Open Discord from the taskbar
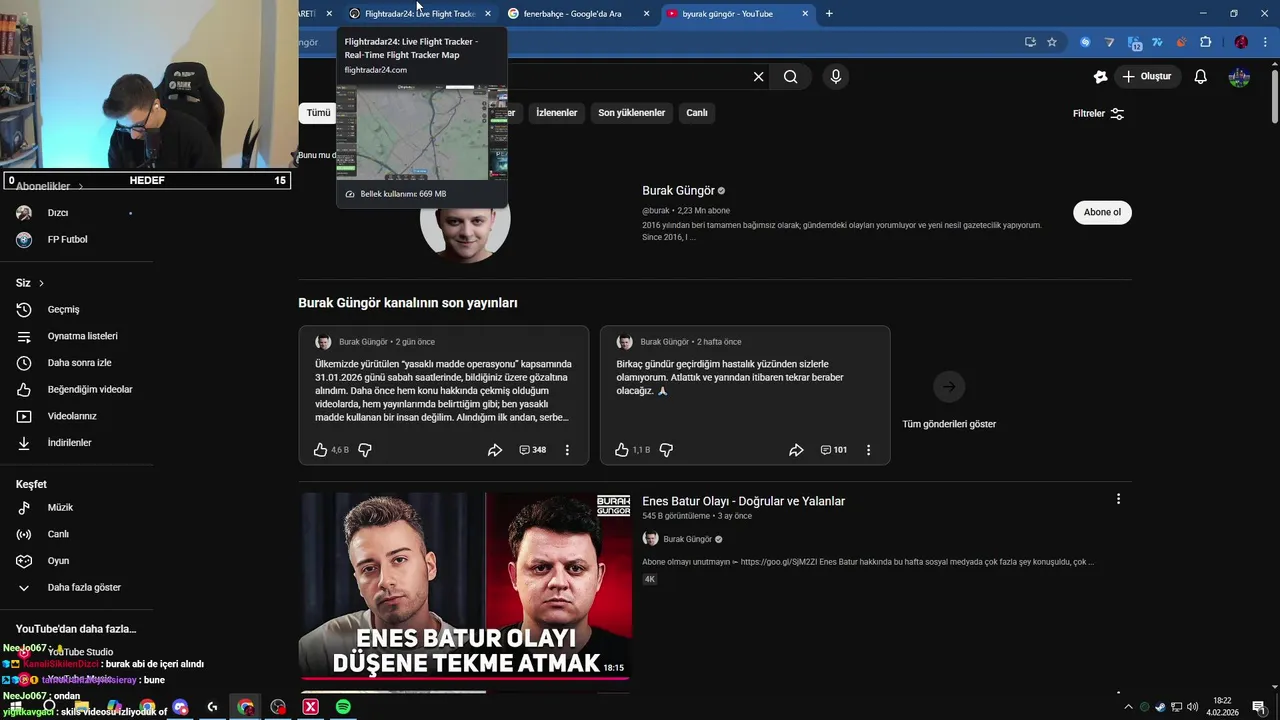1280x720 pixels. [x=180, y=707]
